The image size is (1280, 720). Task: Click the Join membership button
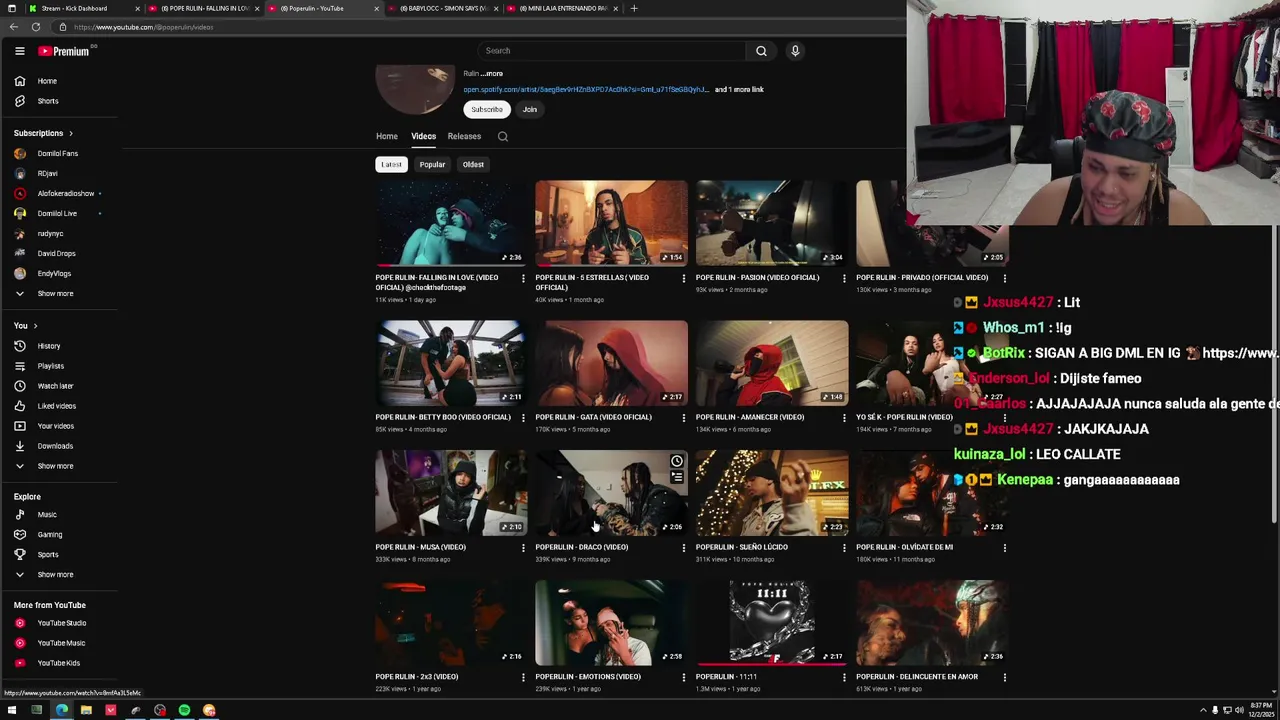tap(530, 110)
